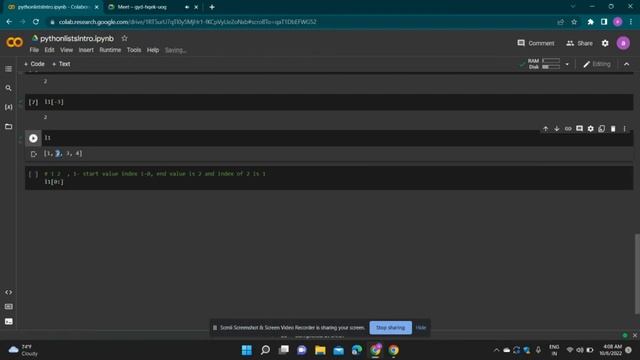Open Colab settings gear

coord(605,43)
